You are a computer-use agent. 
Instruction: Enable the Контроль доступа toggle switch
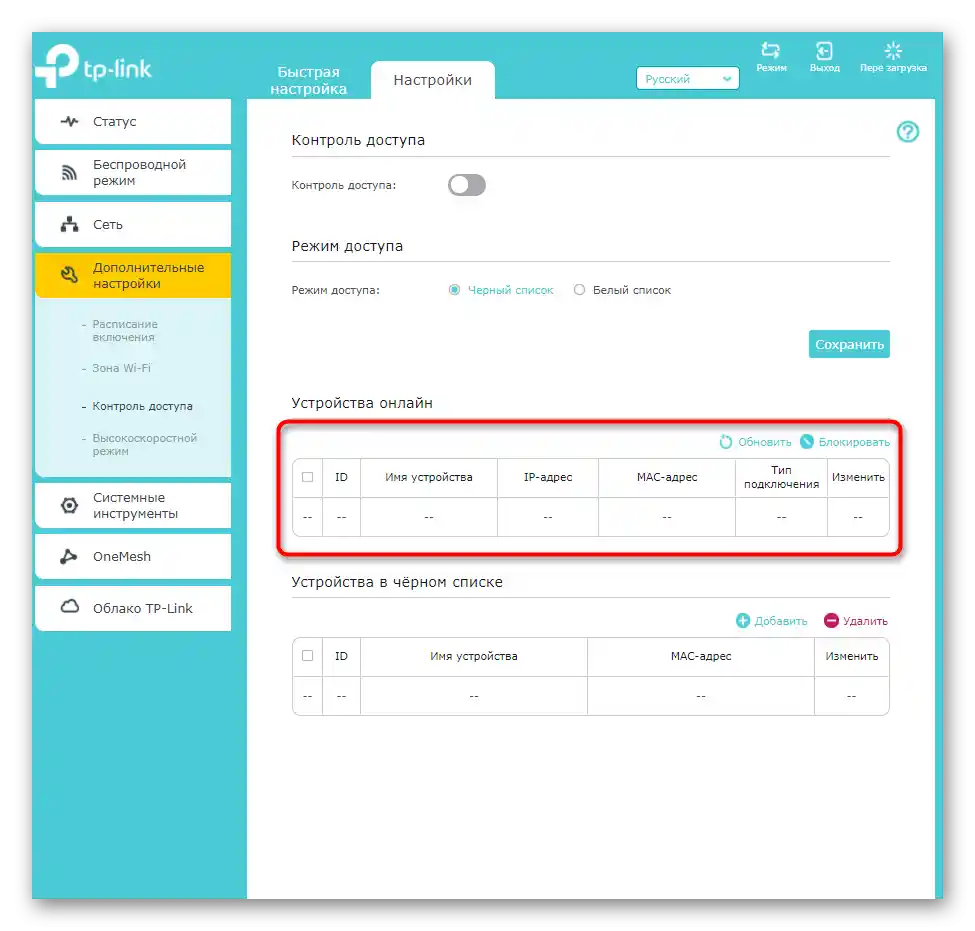[466, 185]
